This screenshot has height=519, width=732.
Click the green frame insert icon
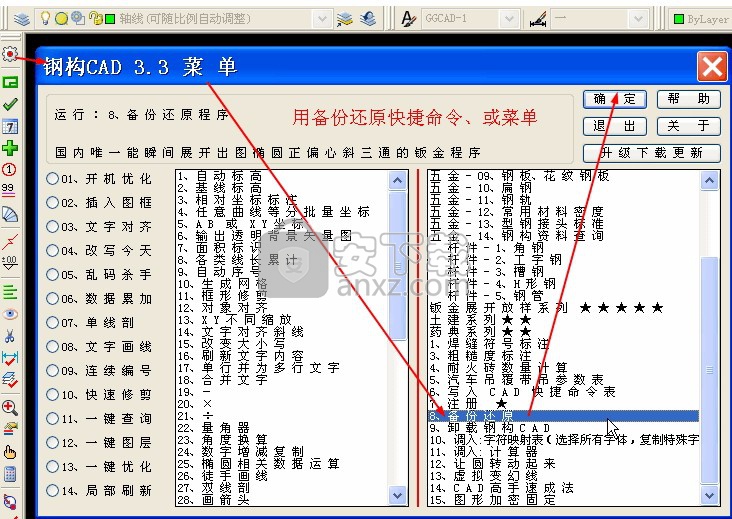(10, 83)
